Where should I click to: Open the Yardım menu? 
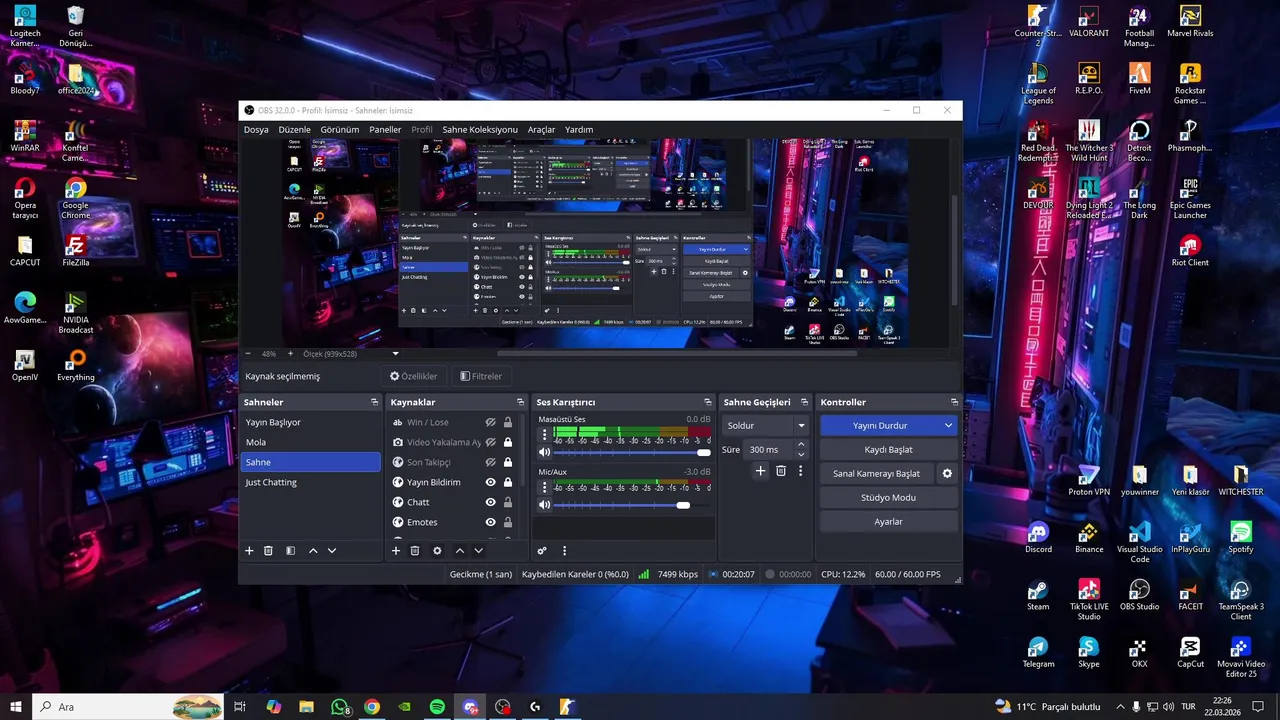point(579,130)
